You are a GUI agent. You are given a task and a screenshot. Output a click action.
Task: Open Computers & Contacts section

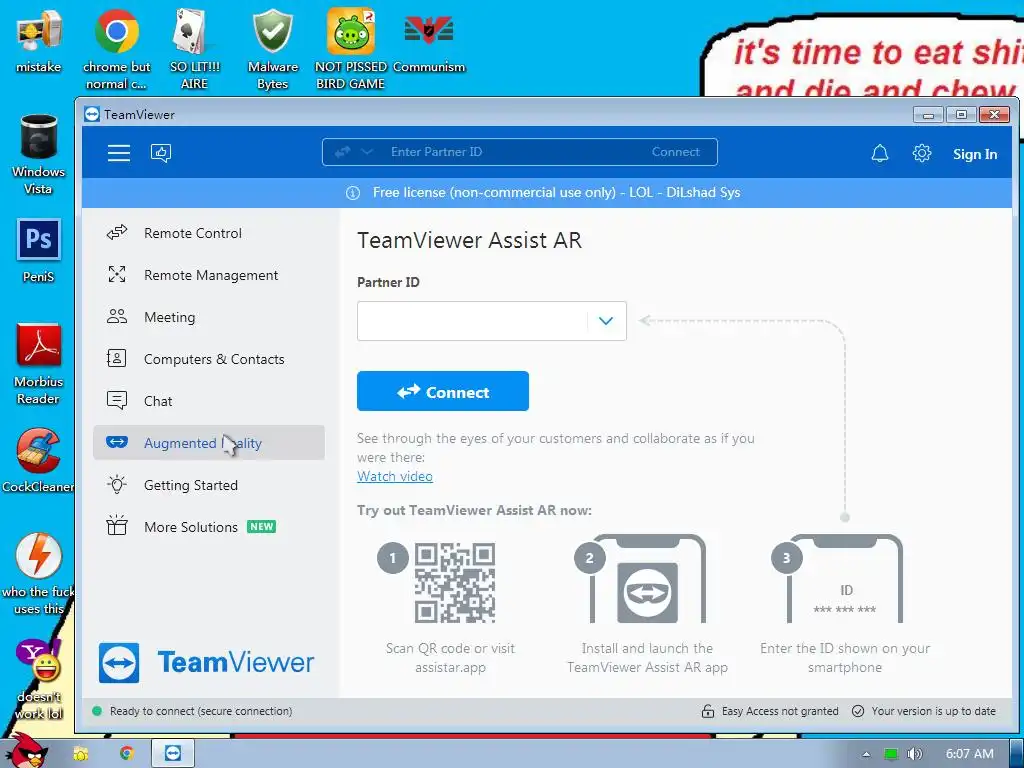(x=208, y=359)
